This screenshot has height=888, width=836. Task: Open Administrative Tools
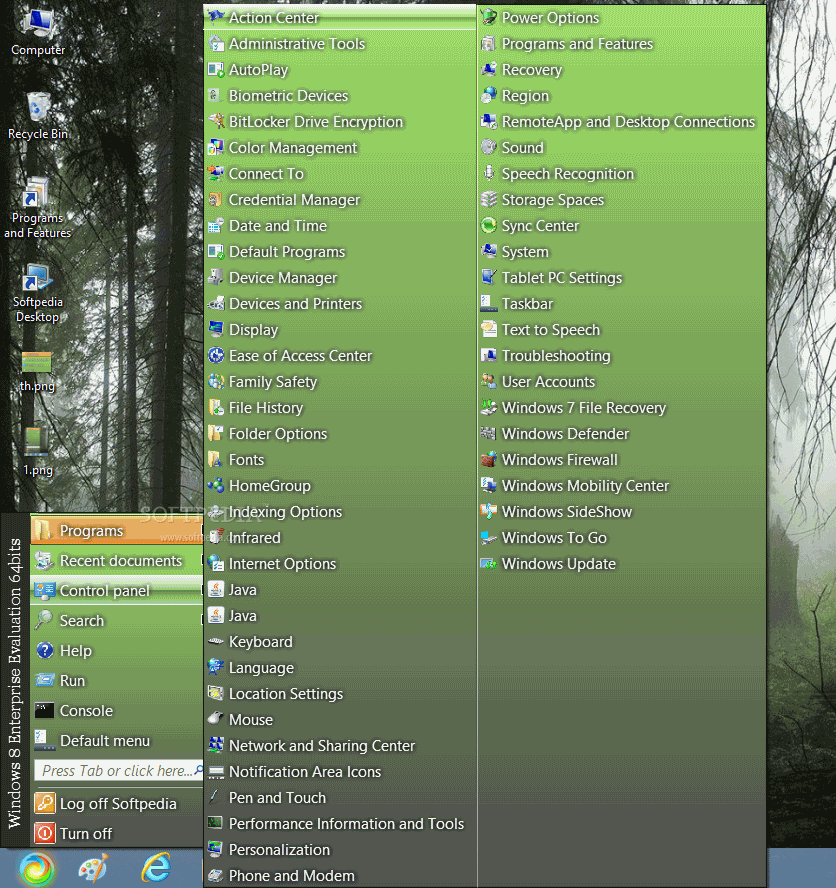pos(340,44)
